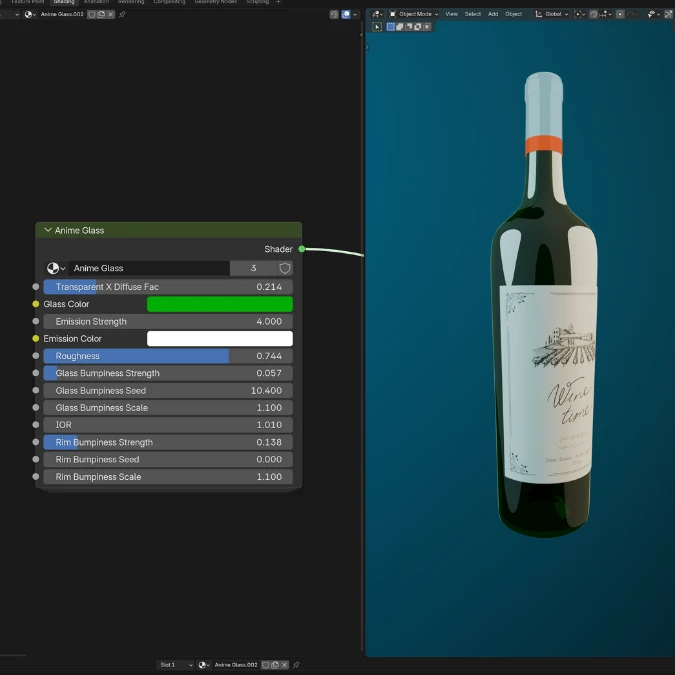The image size is (675, 675).
Task: Pin the node tree in bottom header
Action: [296, 665]
